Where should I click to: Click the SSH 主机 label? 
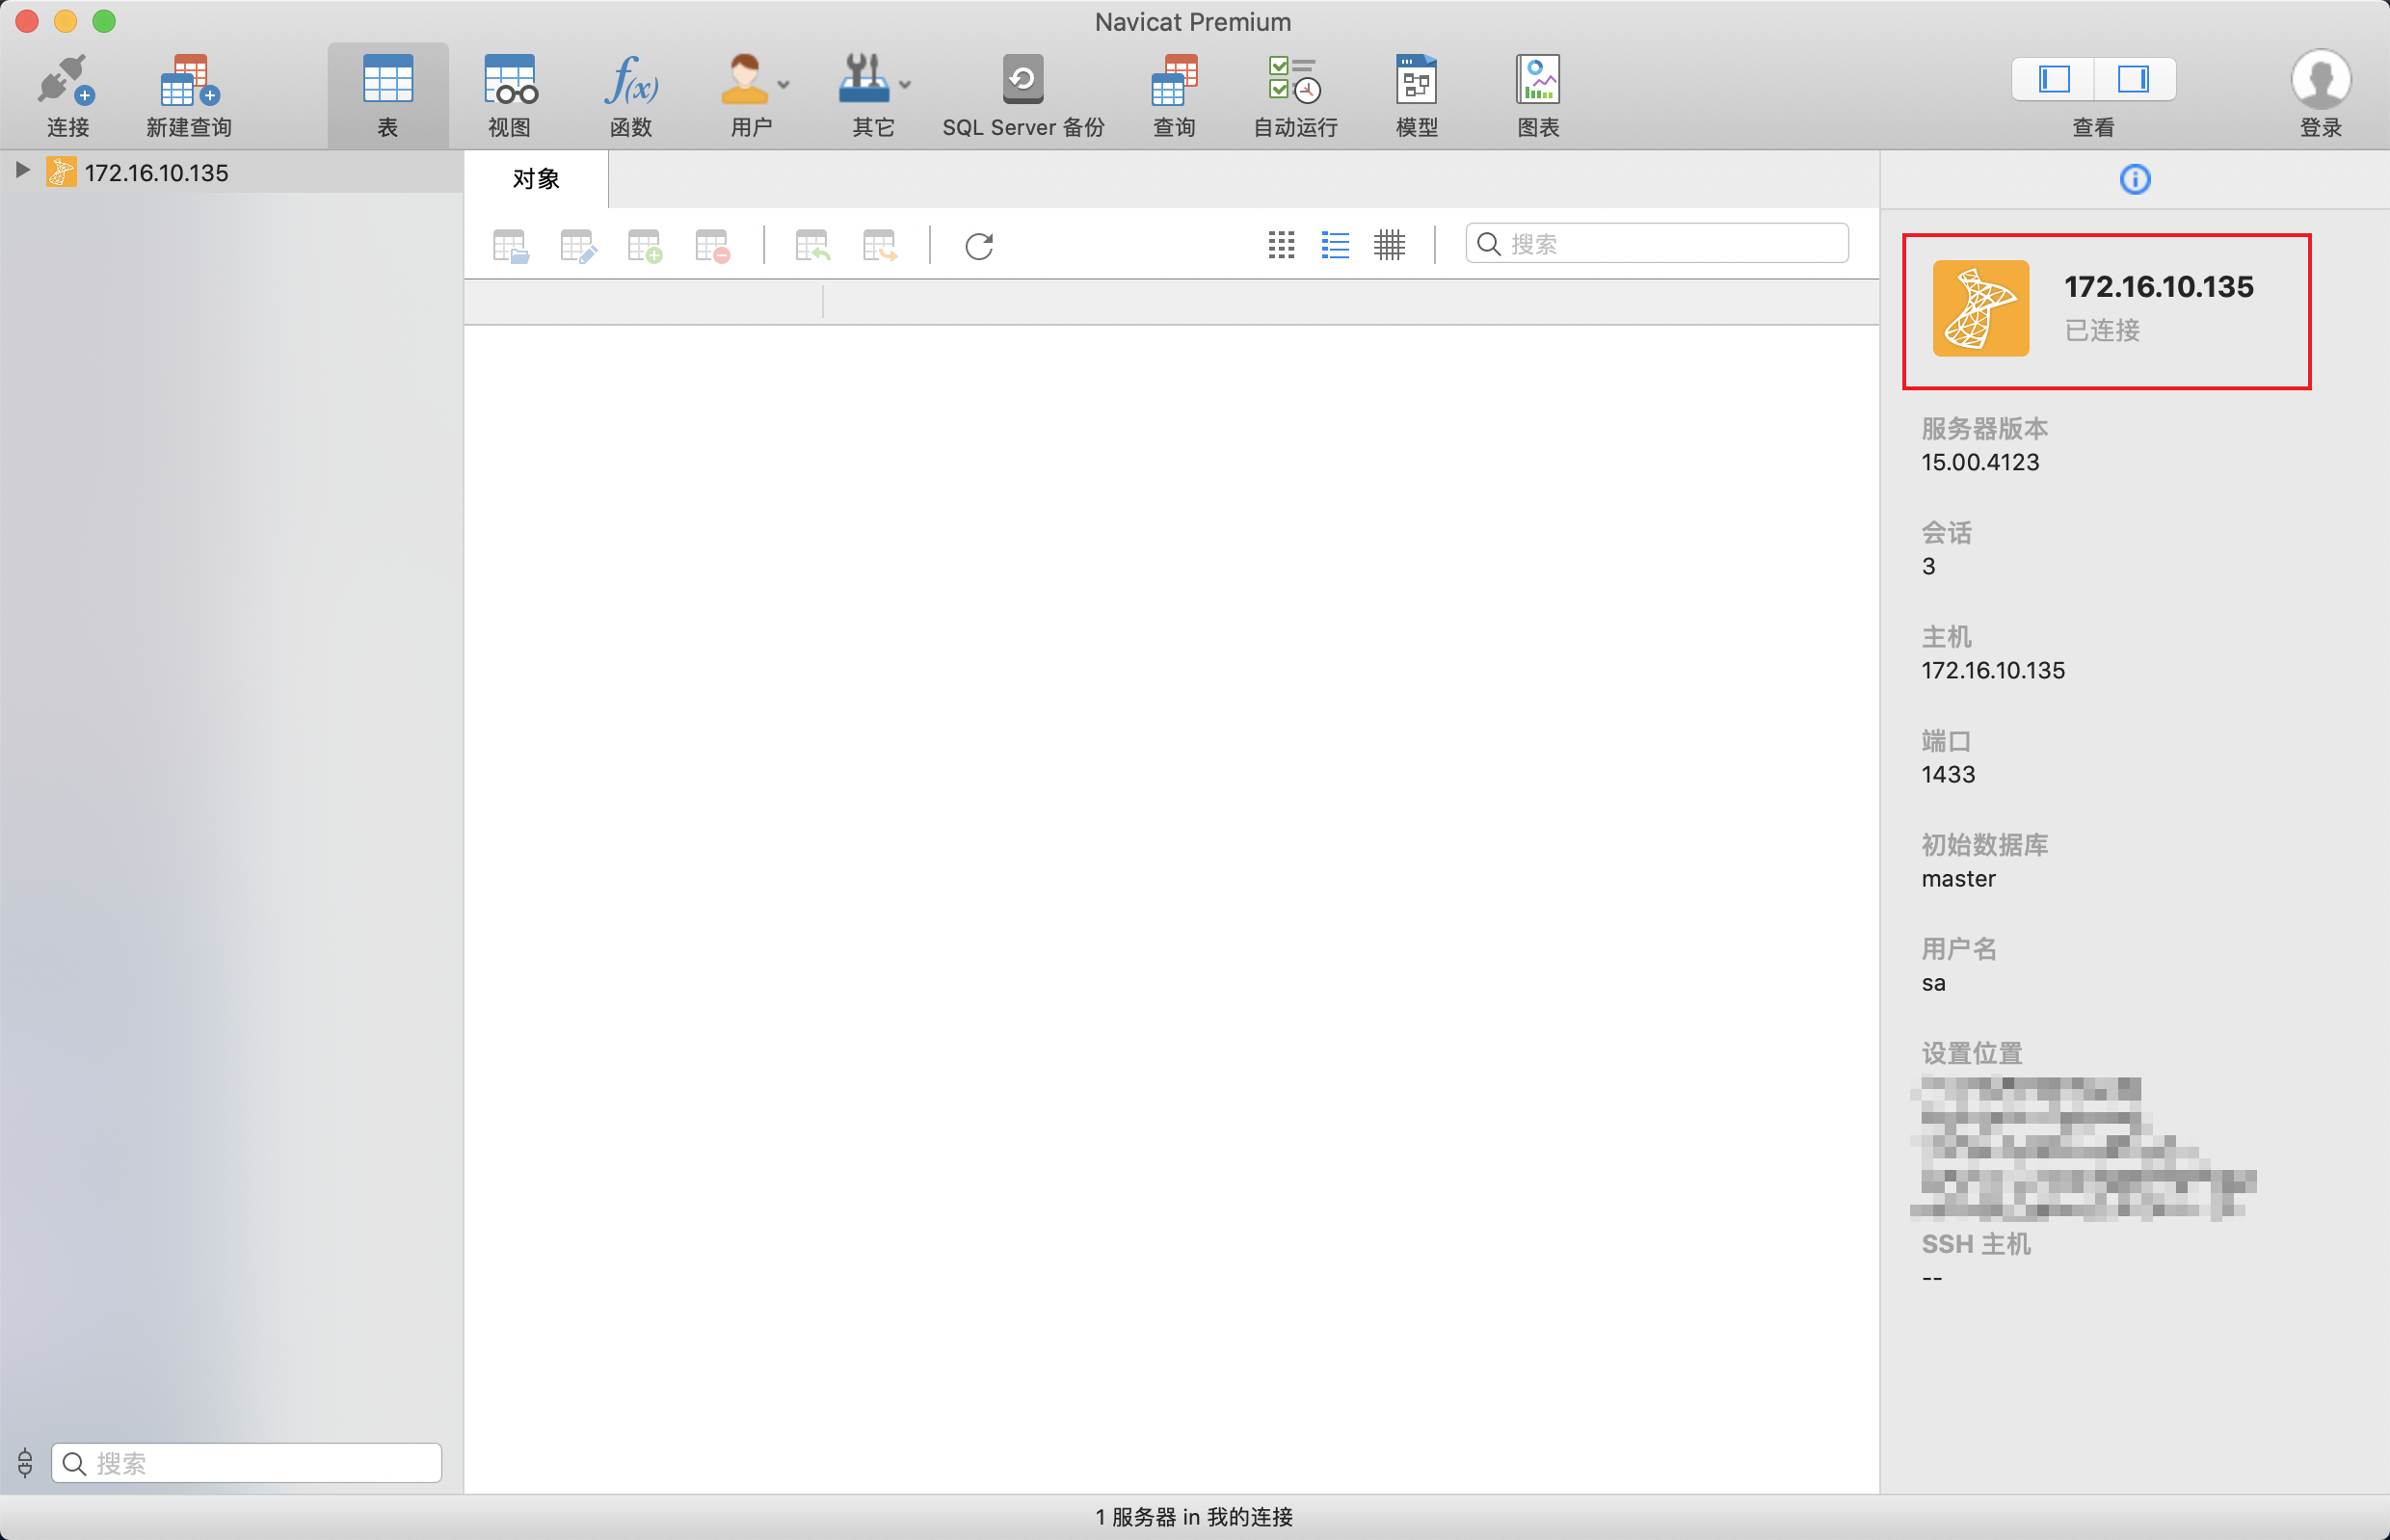[1976, 1243]
